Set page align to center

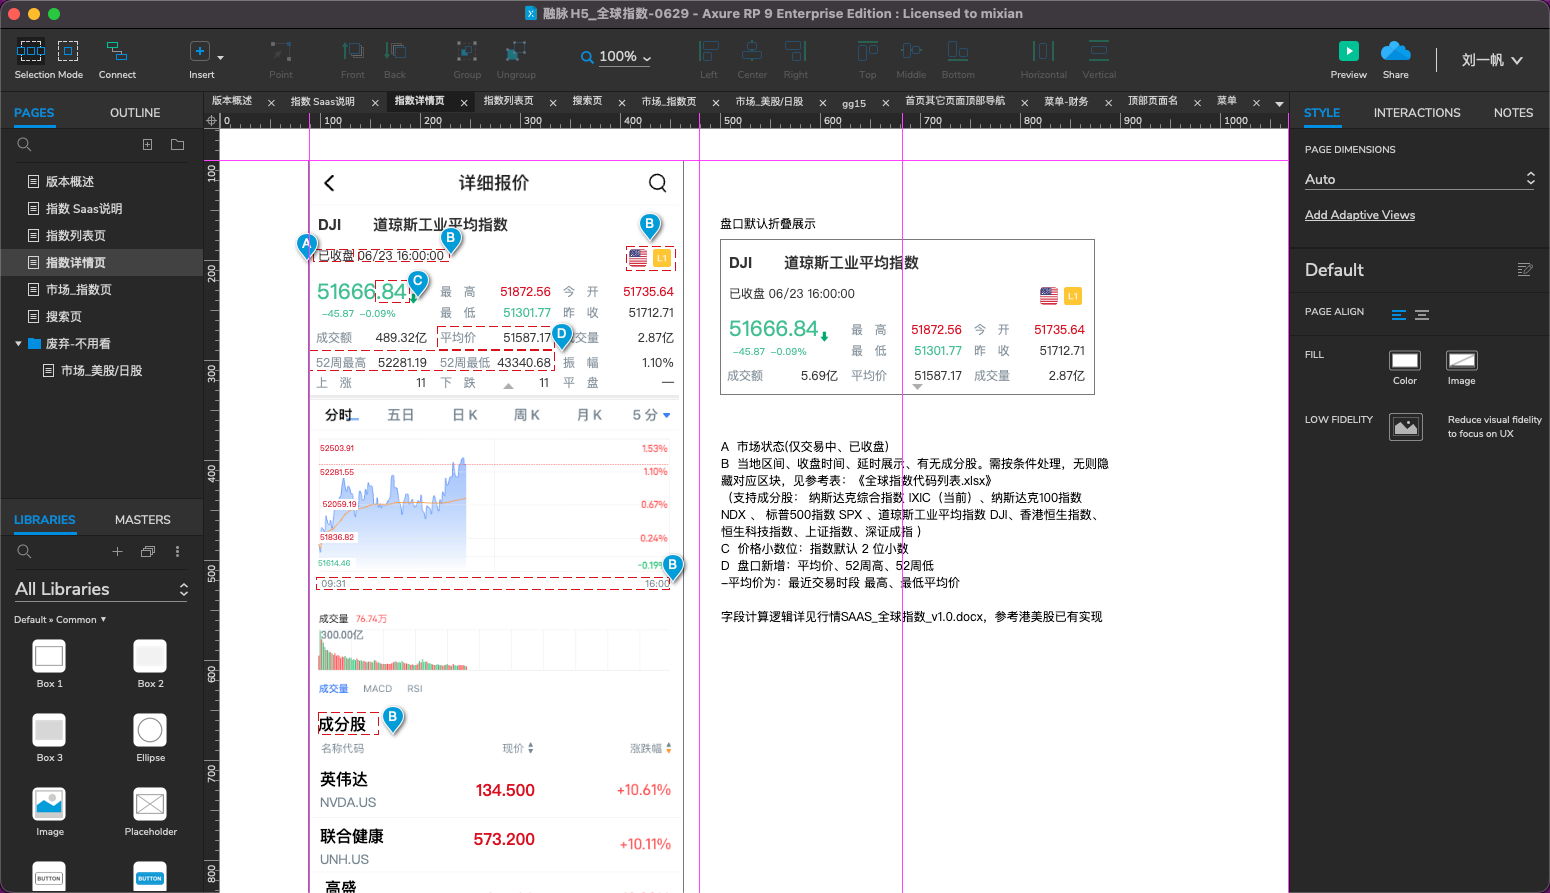(1422, 315)
